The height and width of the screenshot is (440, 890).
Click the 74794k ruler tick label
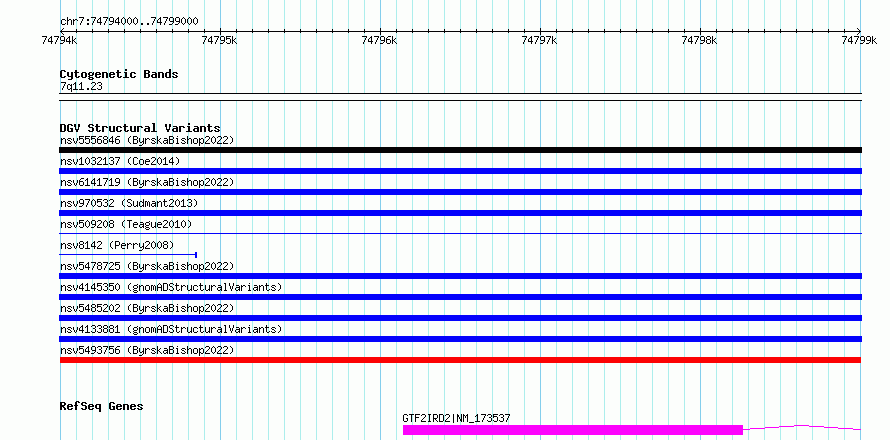point(60,40)
